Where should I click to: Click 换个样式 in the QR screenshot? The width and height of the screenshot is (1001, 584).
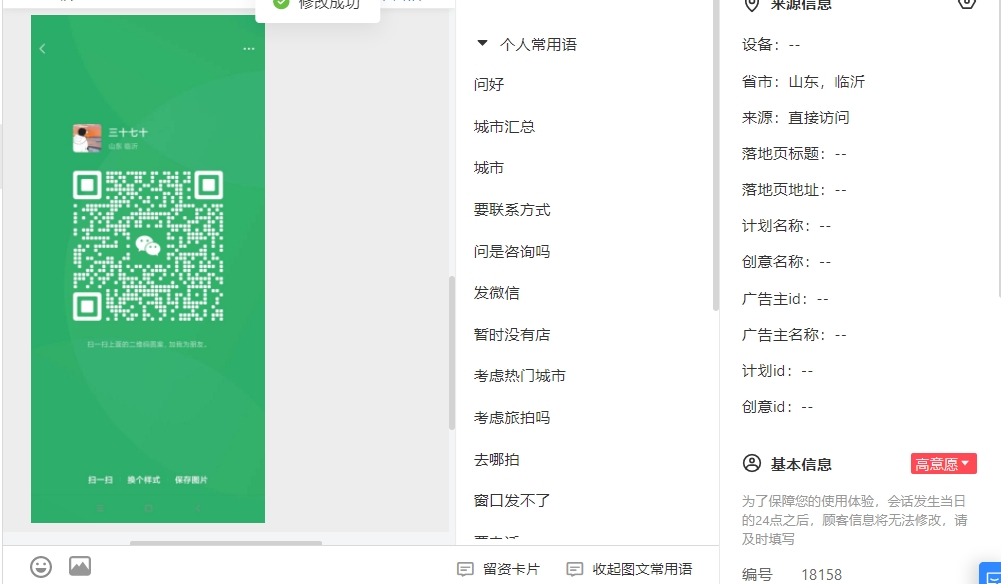(144, 480)
